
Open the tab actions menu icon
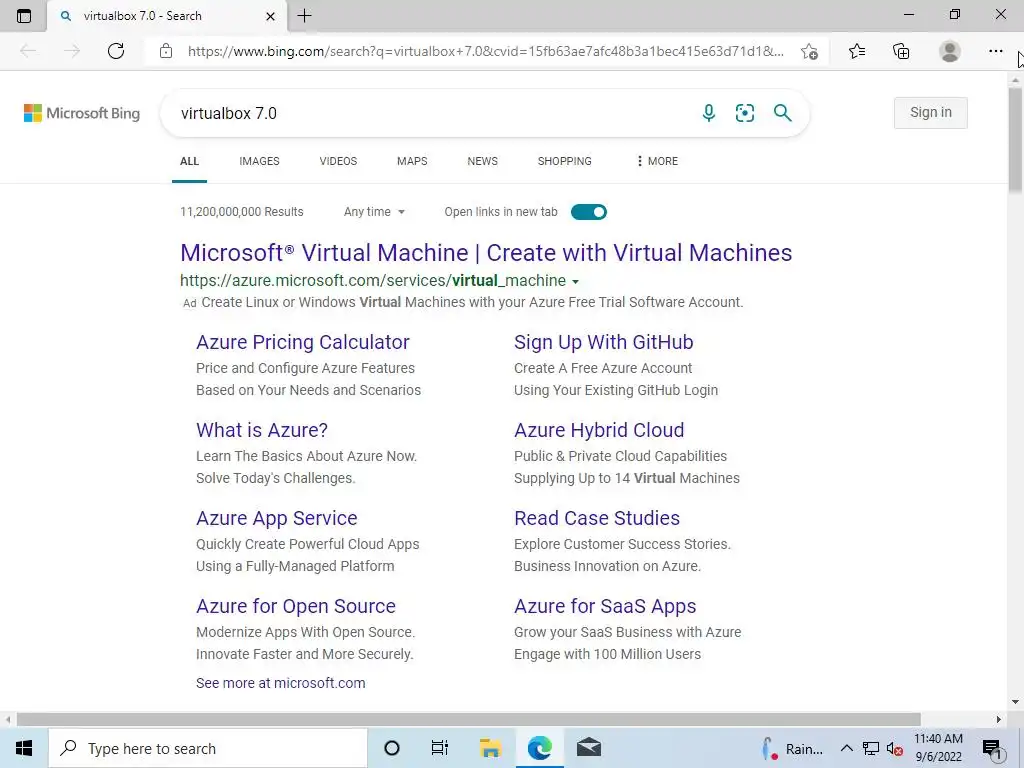[24, 16]
